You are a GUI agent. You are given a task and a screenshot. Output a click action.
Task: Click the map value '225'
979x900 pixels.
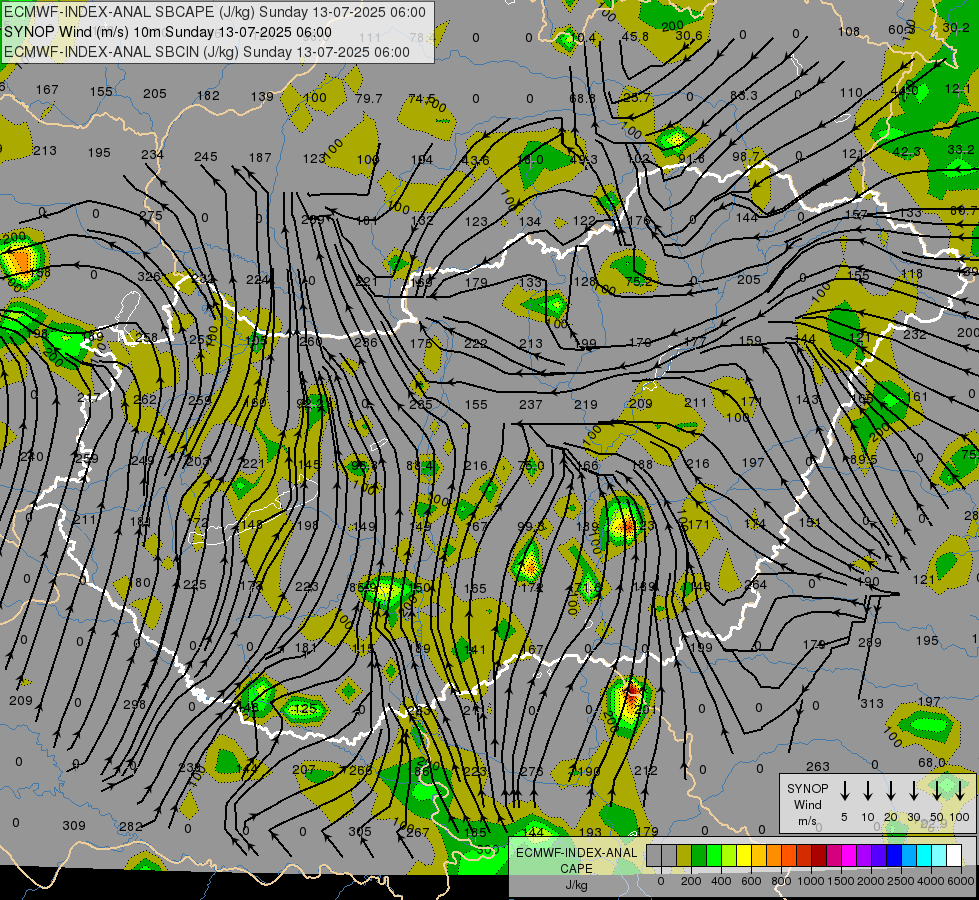195,585
